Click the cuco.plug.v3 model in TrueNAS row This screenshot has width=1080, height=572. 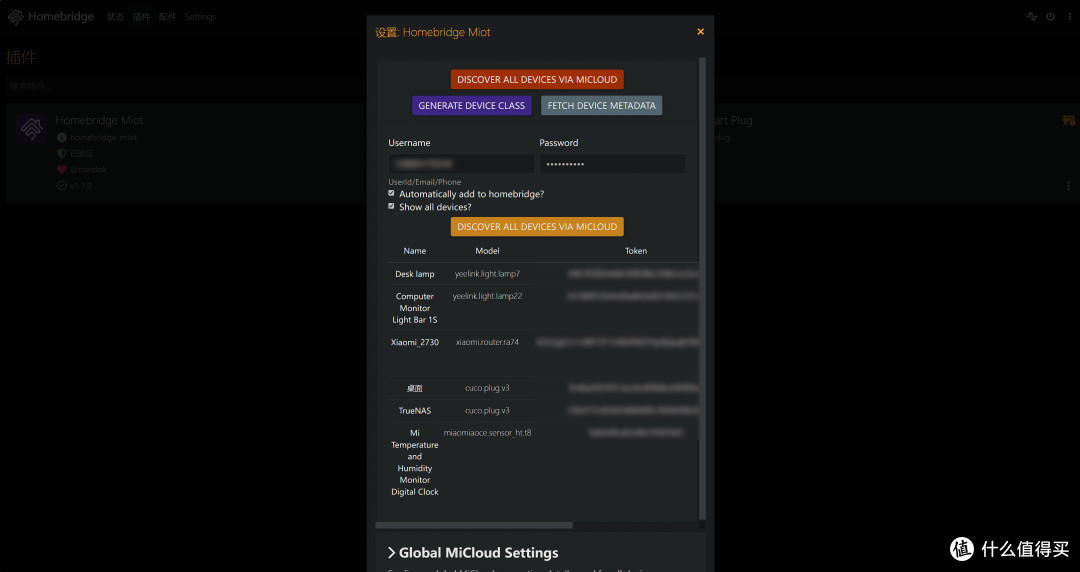pyautogui.click(x=487, y=410)
